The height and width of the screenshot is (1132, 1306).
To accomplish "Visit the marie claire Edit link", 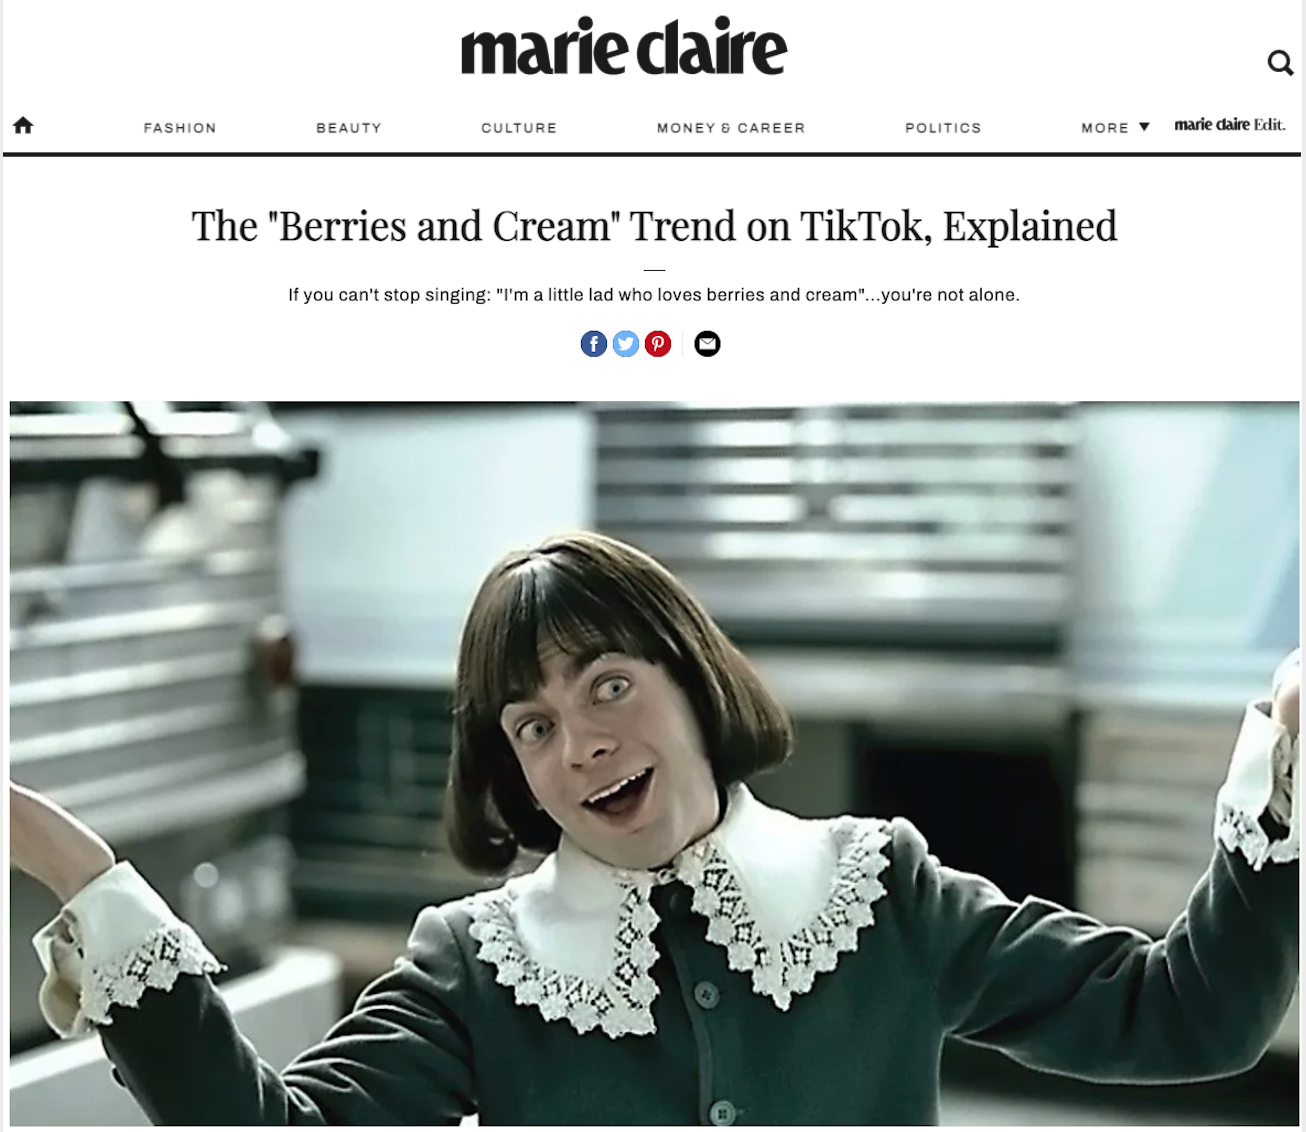I will (x=1230, y=125).
